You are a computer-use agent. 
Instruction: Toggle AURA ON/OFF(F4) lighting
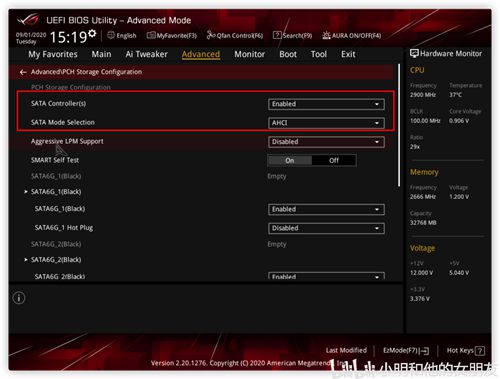click(352, 35)
